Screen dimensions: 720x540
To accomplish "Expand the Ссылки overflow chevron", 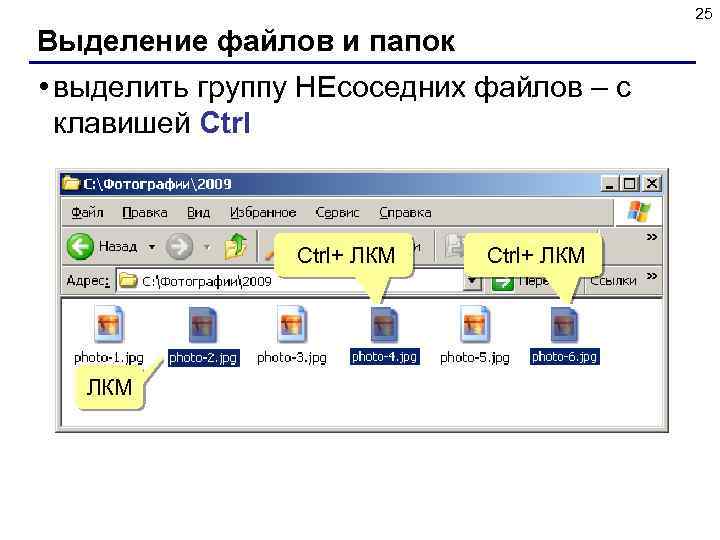I will point(651,276).
